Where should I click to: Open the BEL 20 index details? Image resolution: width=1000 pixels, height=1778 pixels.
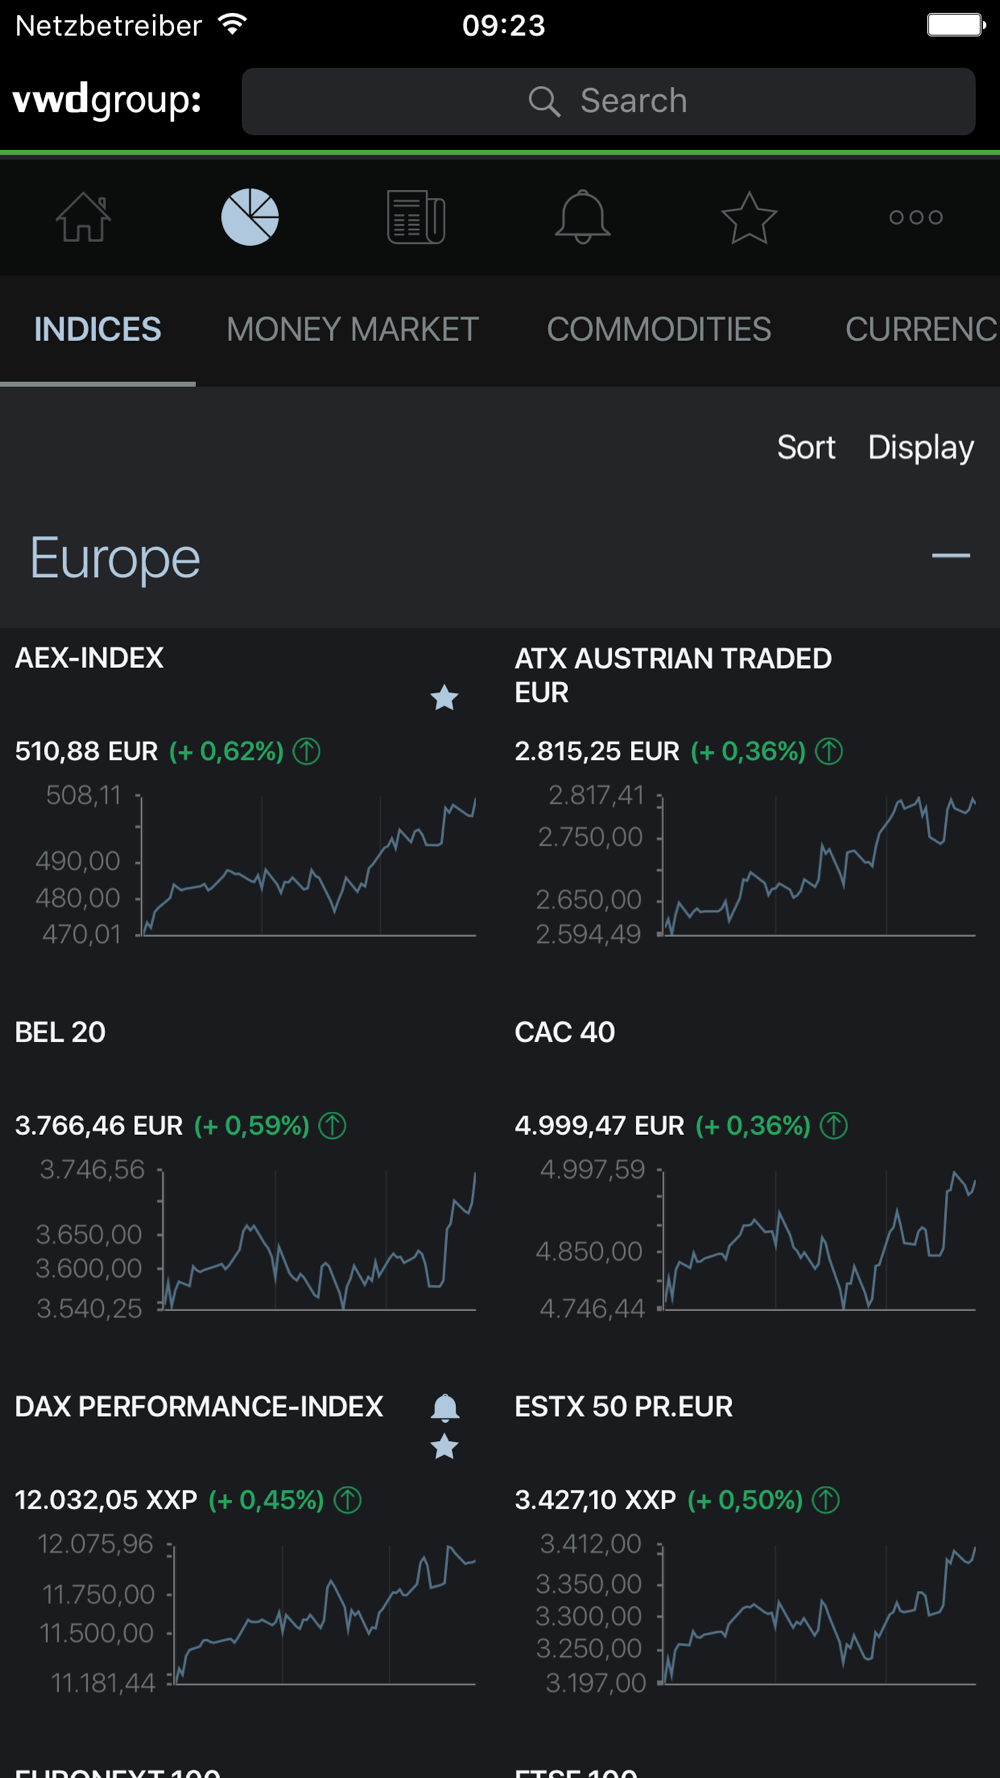[x=60, y=1032]
